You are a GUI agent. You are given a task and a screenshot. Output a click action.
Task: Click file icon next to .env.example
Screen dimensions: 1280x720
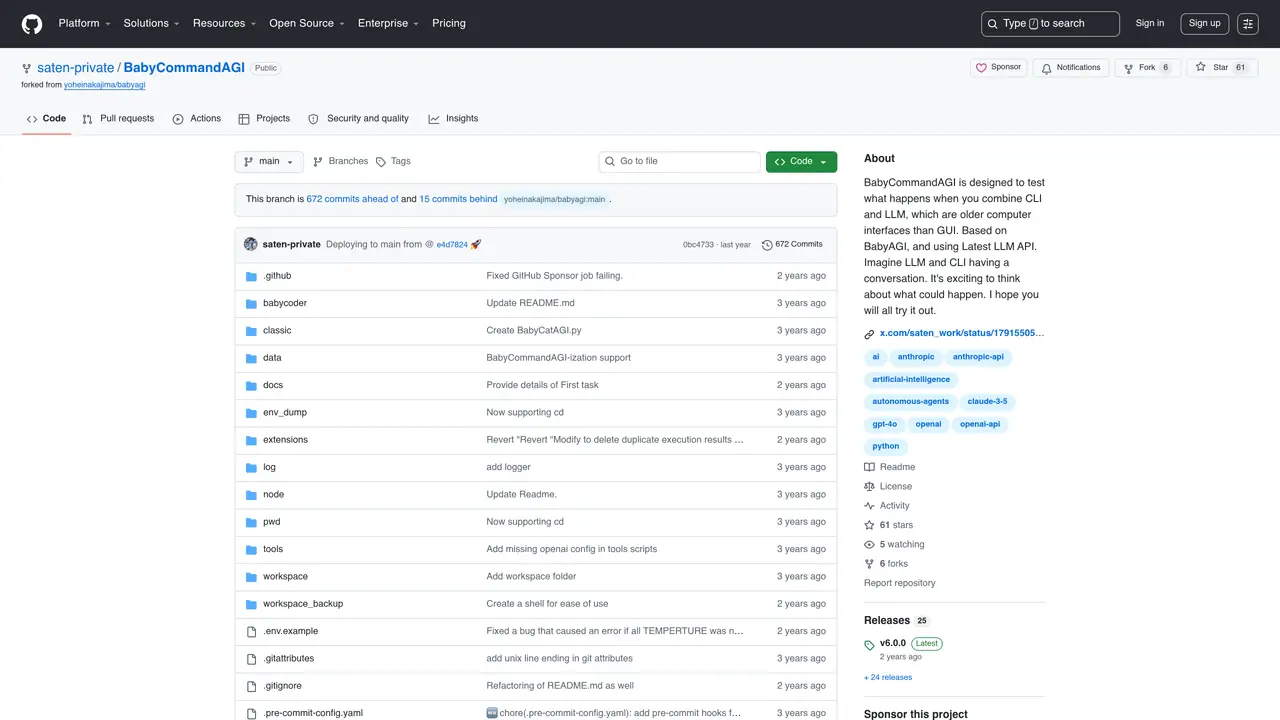[x=252, y=631]
